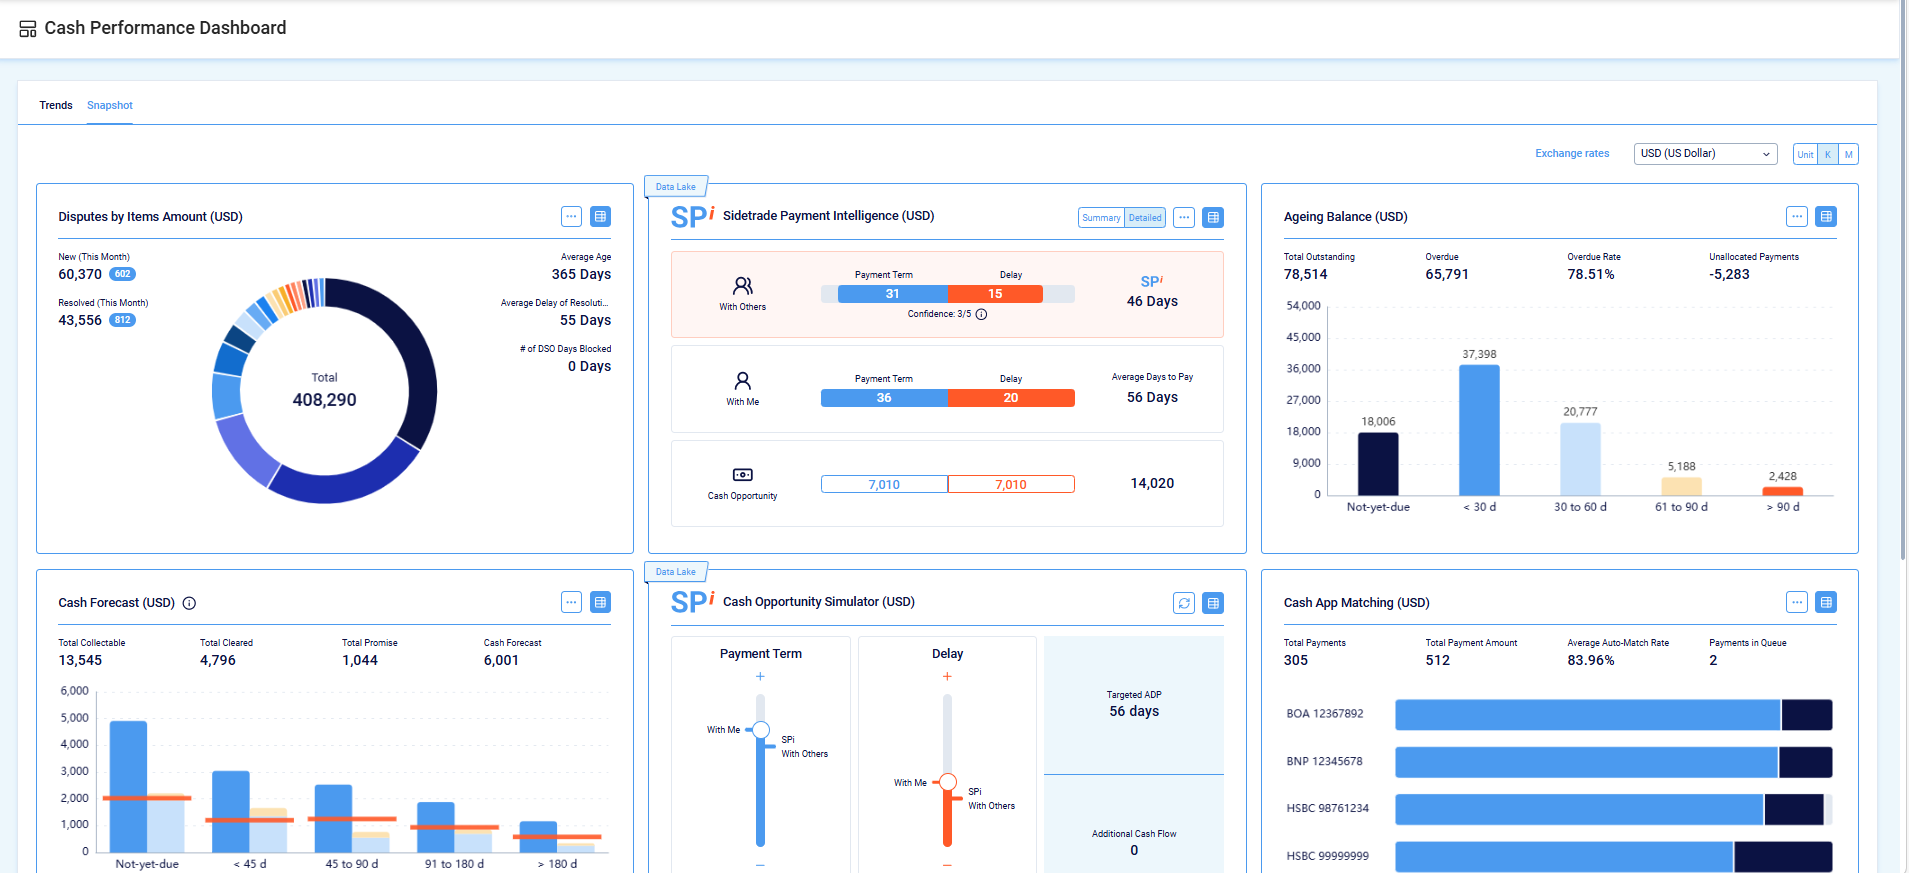Click the Cash Forecast info icon
1909x873 pixels.
(189, 603)
